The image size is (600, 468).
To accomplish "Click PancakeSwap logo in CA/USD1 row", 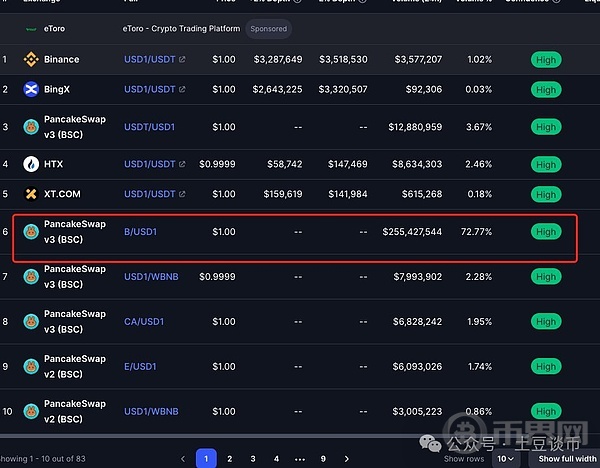I will coord(31,321).
